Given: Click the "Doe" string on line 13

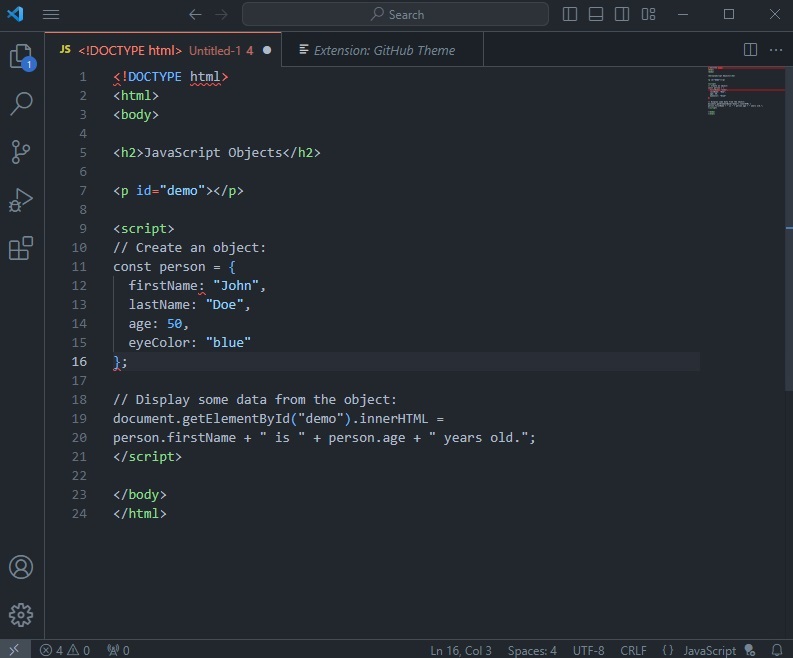Looking at the screenshot, I should pos(225,304).
